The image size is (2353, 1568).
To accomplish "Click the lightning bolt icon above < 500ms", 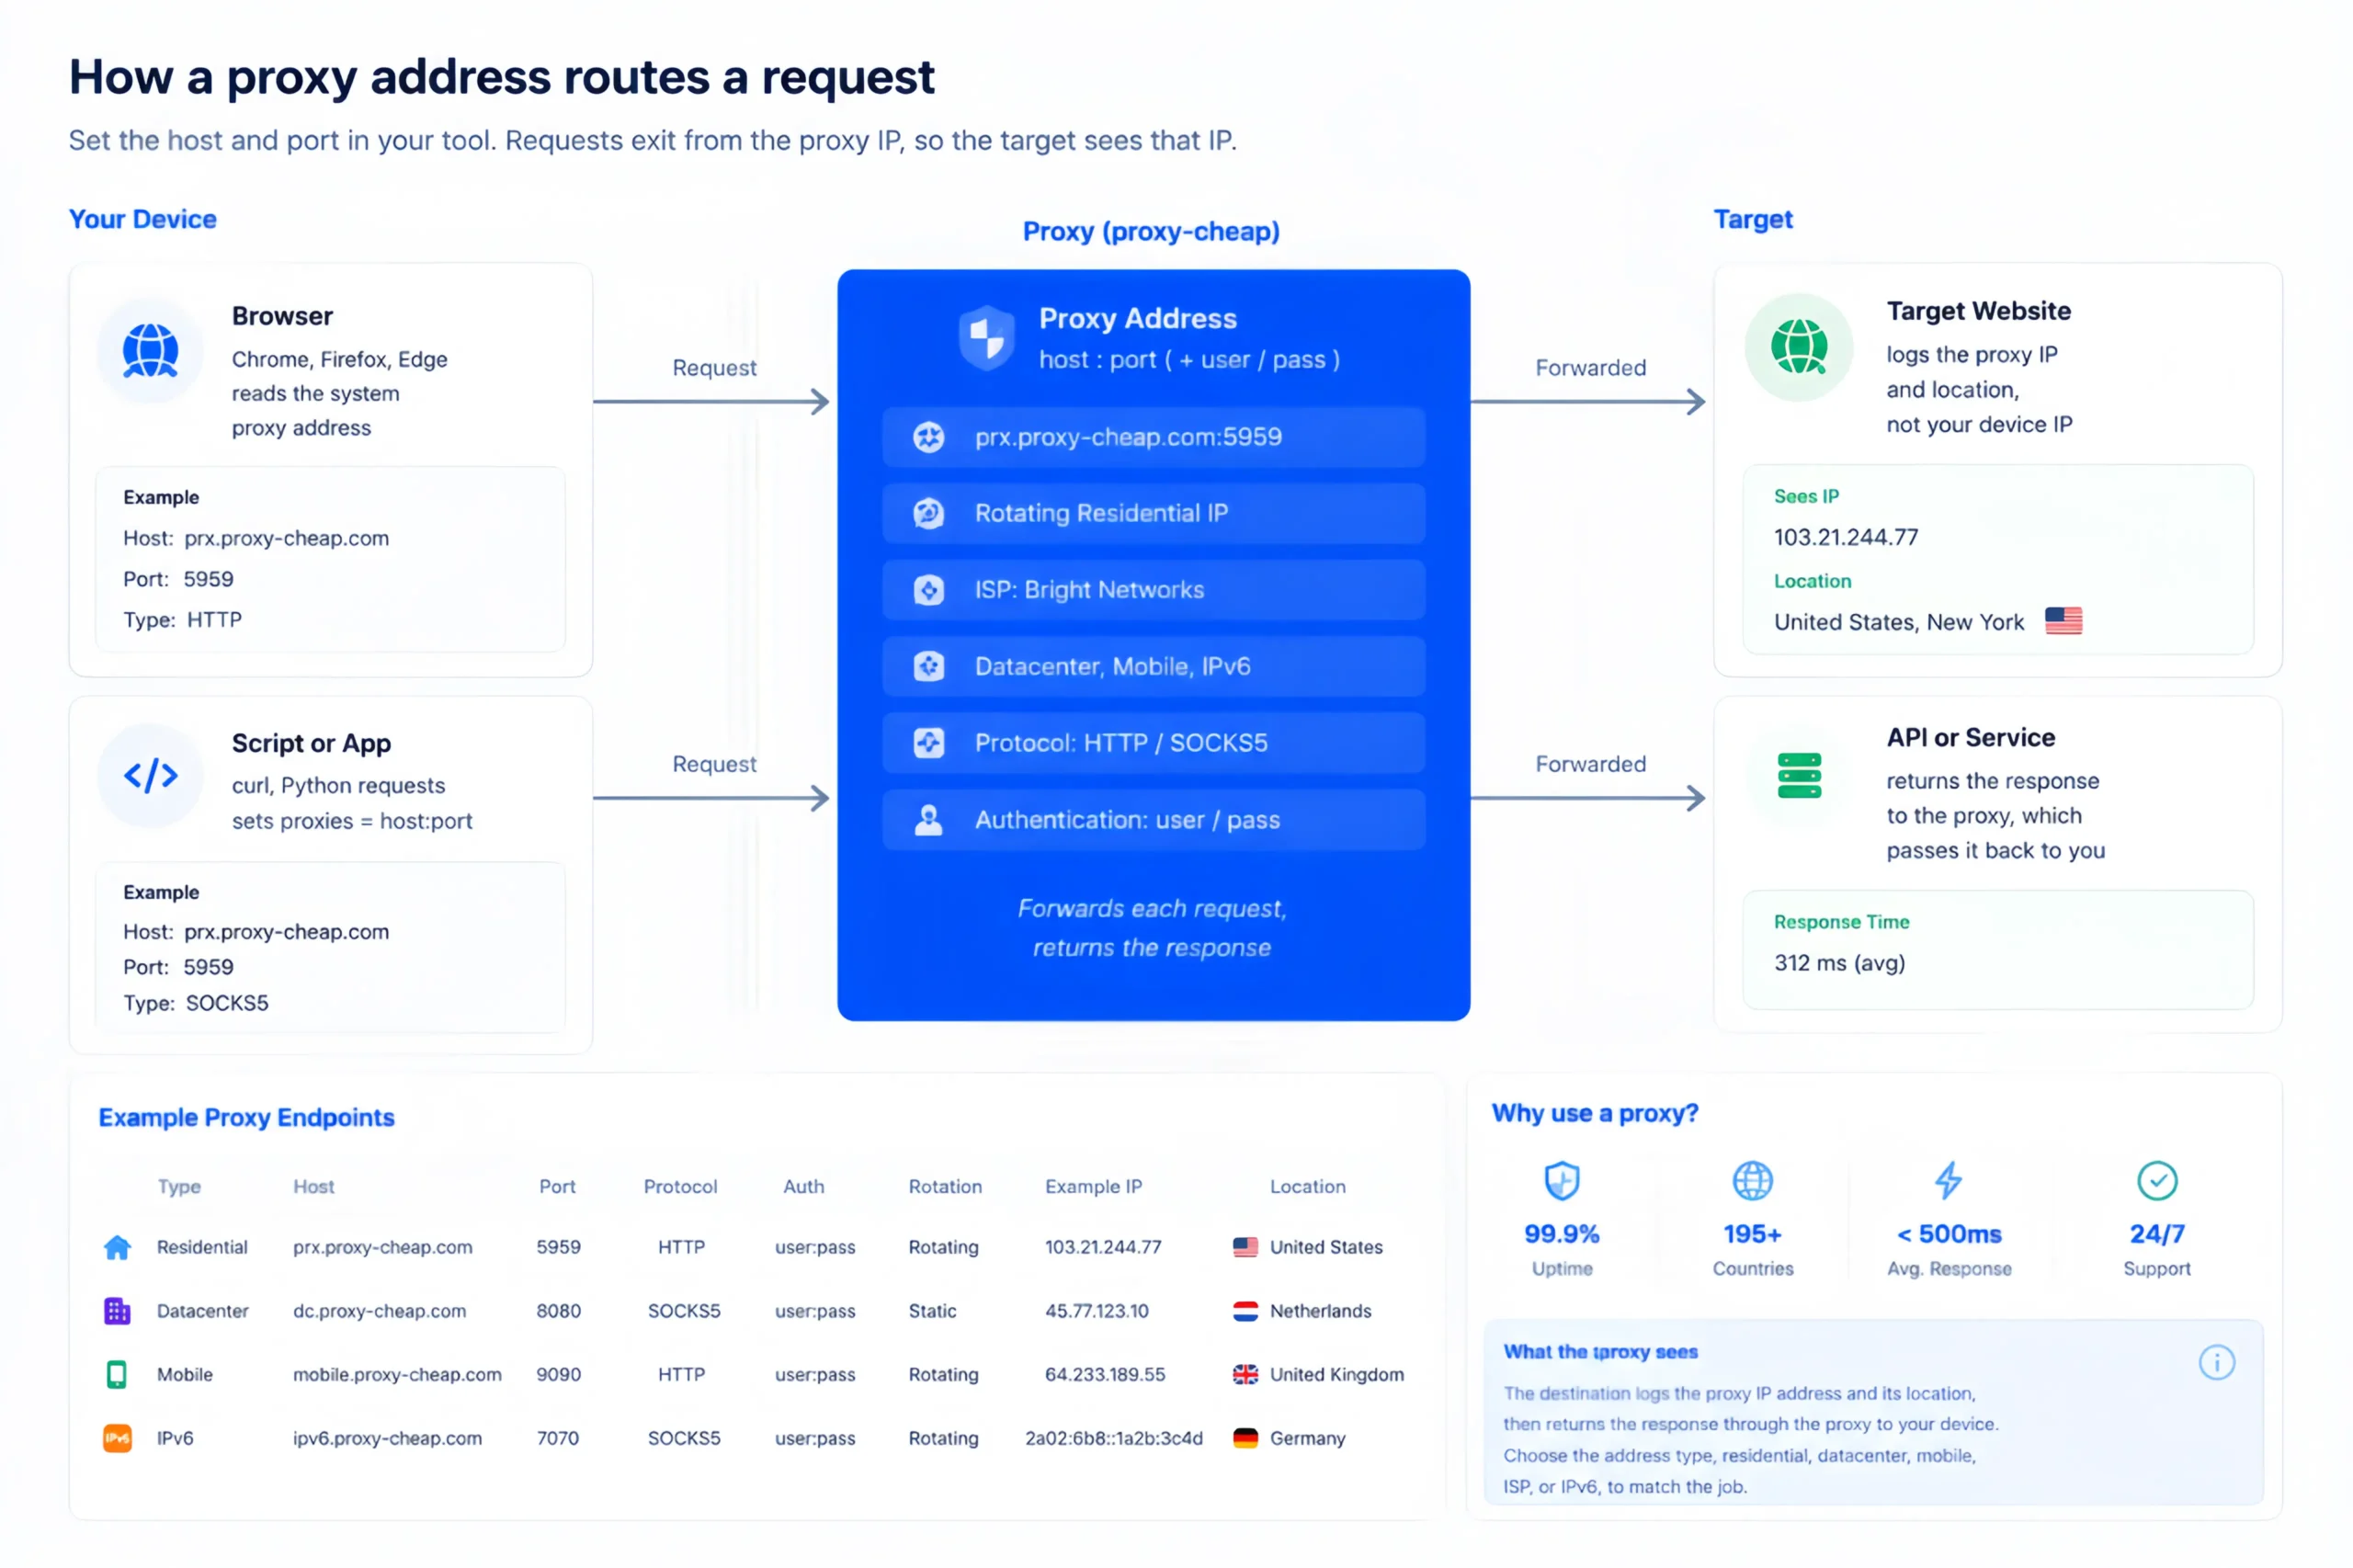I will (x=1948, y=1181).
